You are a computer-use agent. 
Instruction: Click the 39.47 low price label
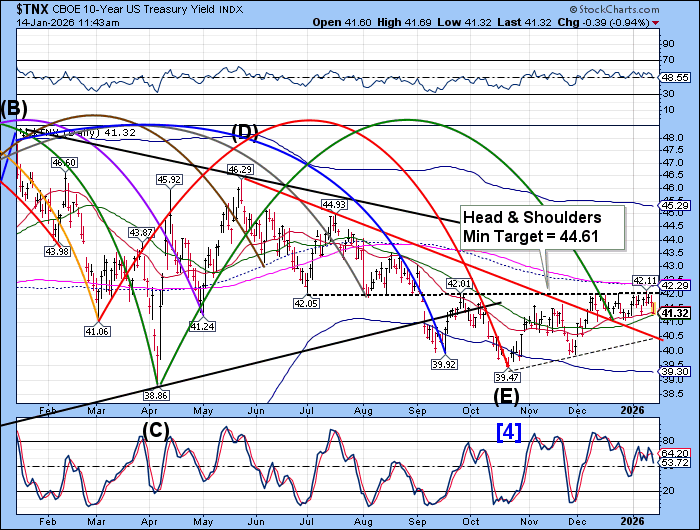tap(510, 377)
